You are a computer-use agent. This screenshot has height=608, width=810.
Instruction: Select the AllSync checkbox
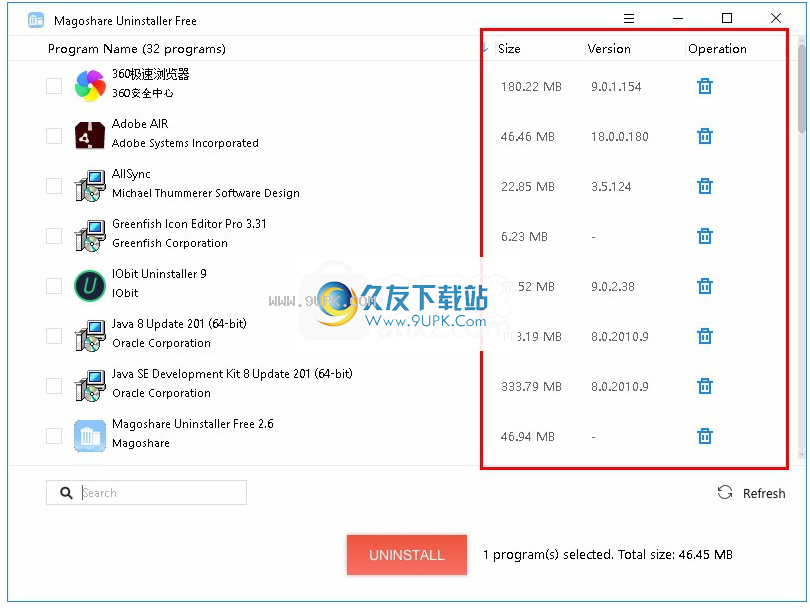54,185
